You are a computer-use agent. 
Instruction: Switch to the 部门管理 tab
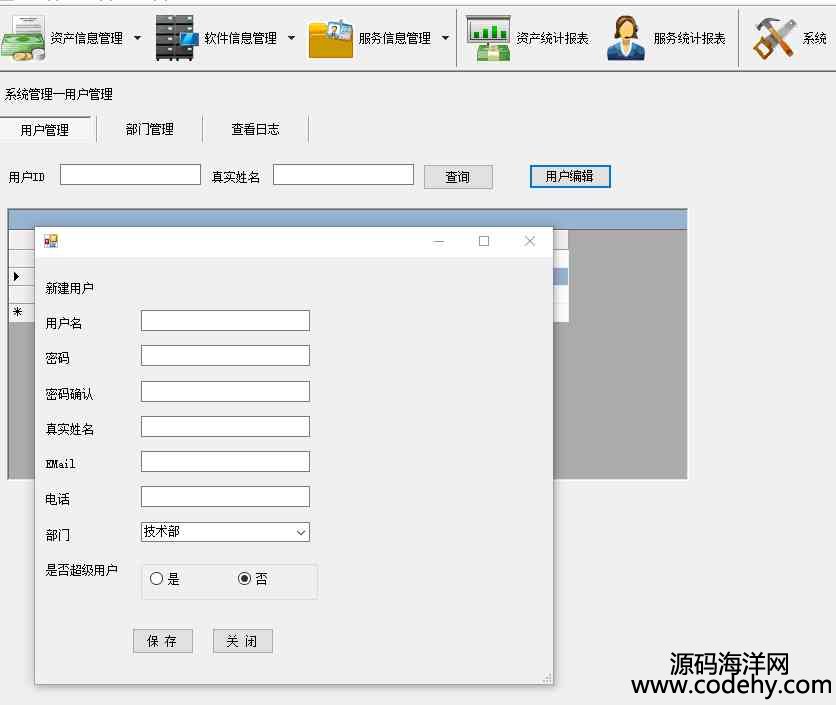pos(150,129)
